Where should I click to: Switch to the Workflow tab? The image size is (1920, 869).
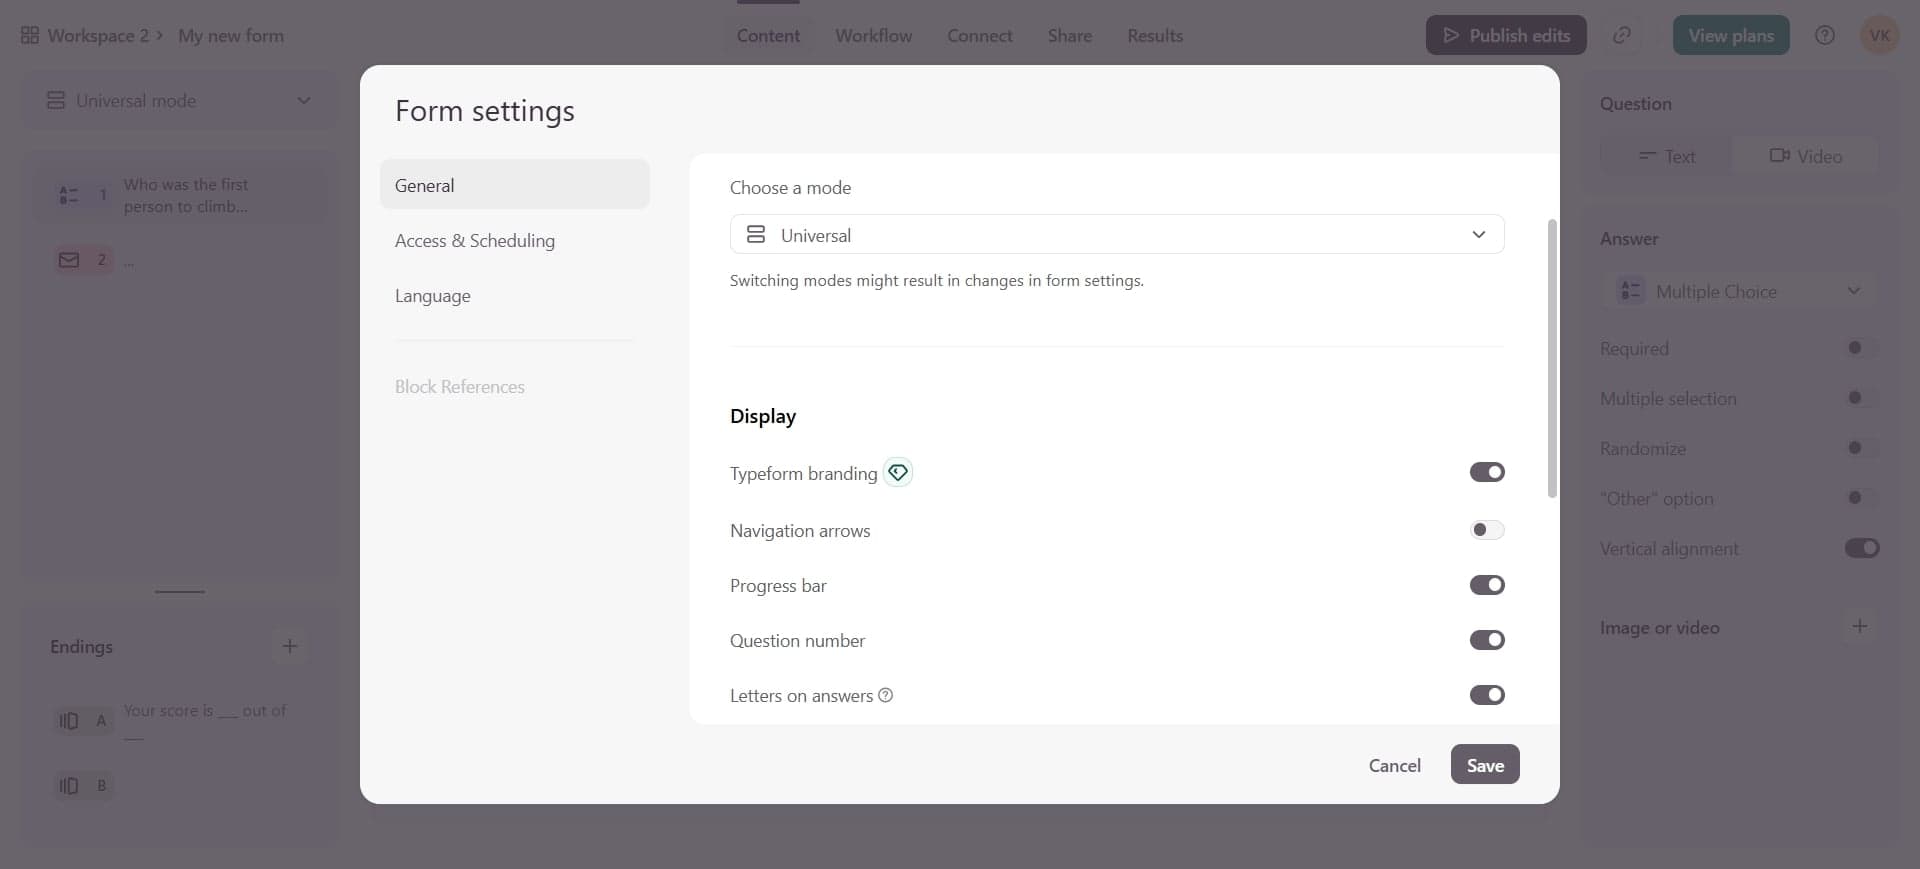point(874,35)
